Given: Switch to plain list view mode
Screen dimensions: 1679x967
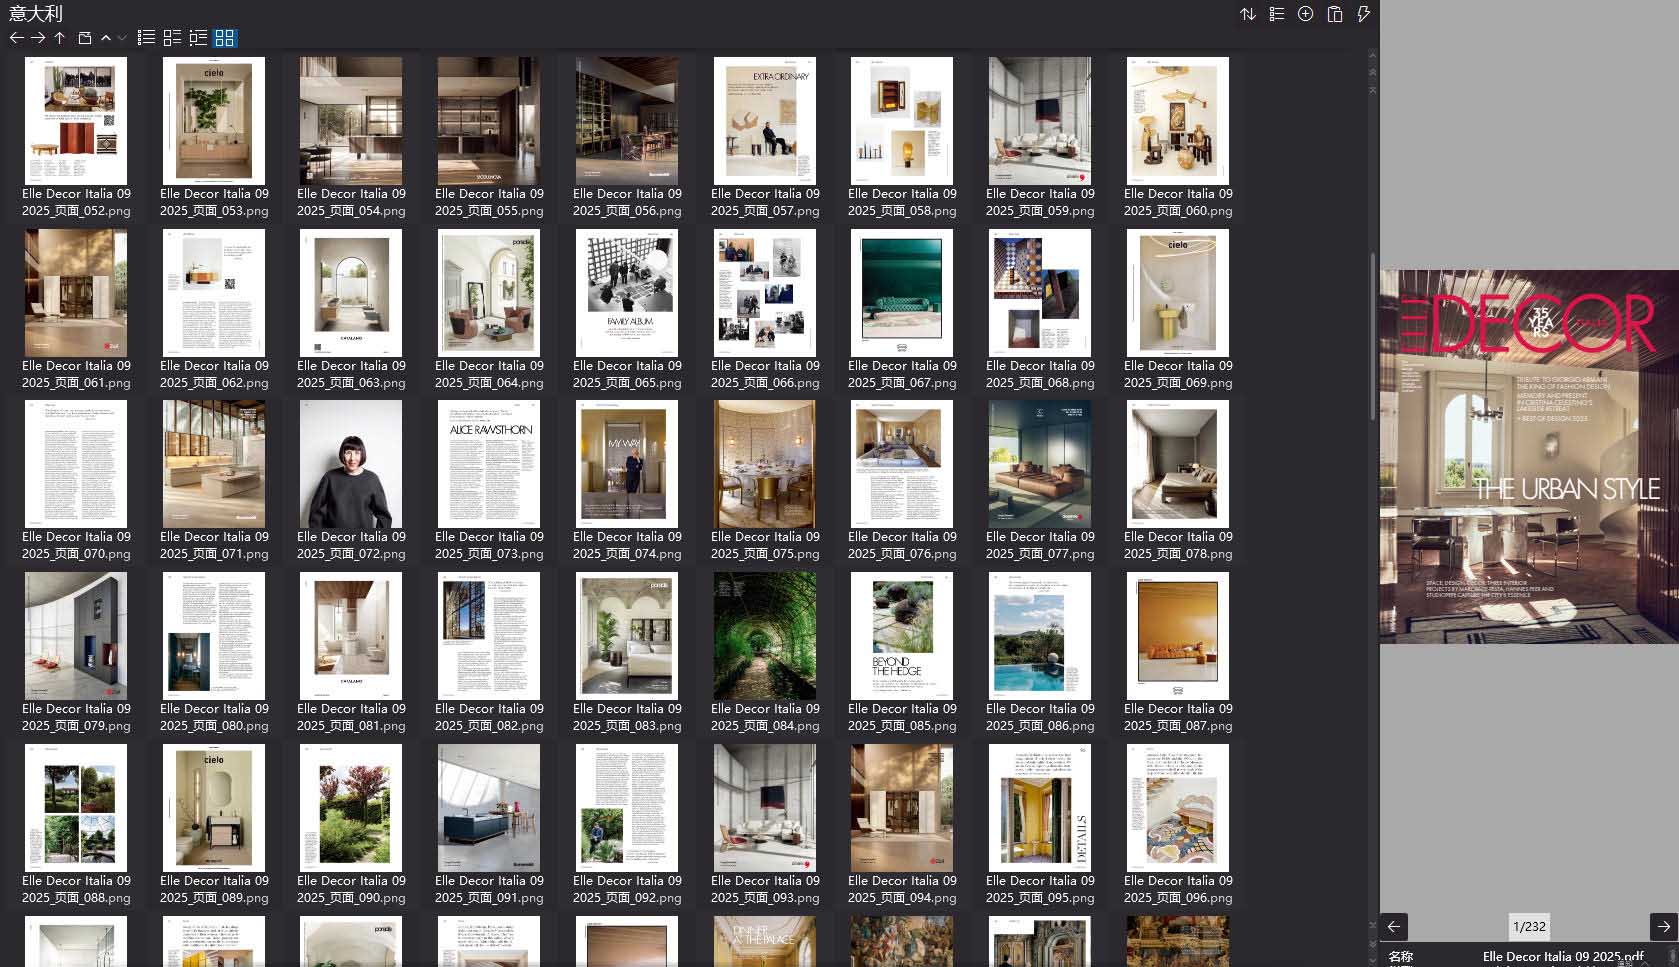Looking at the screenshot, I should (x=146, y=38).
